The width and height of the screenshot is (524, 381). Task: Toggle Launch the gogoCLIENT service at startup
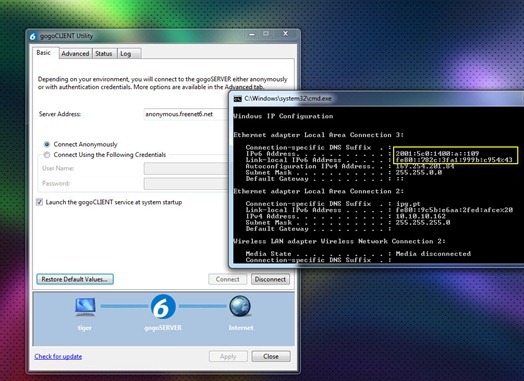click(39, 202)
